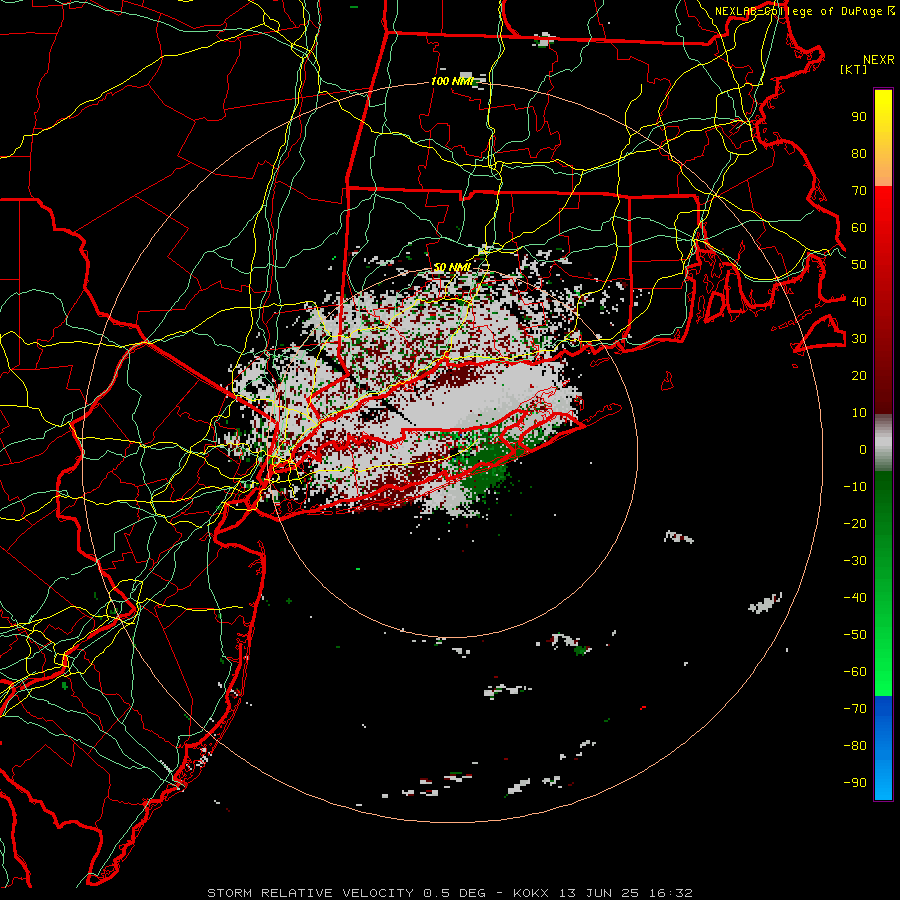Click the positive 50 scale value
The height and width of the screenshot is (900, 900).
pos(859,265)
